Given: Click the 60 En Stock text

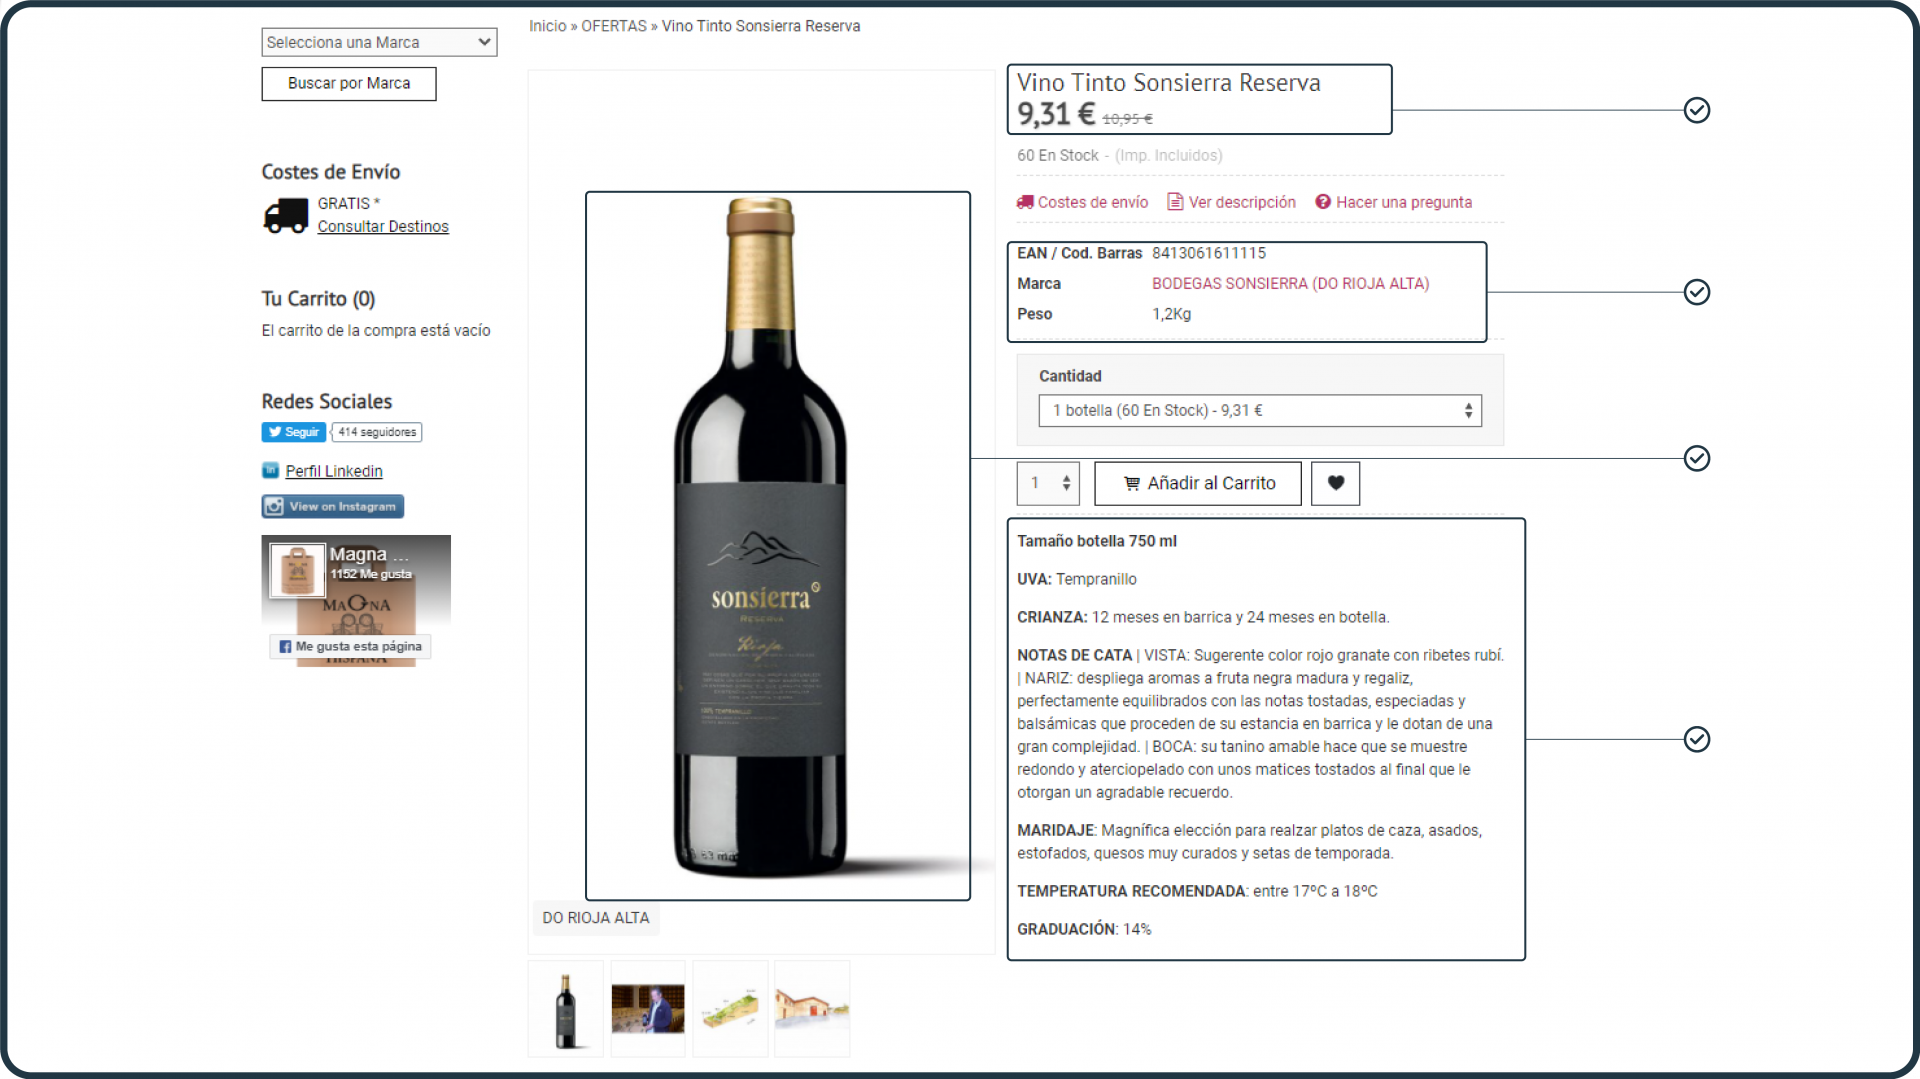Looking at the screenshot, I should point(1058,156).
